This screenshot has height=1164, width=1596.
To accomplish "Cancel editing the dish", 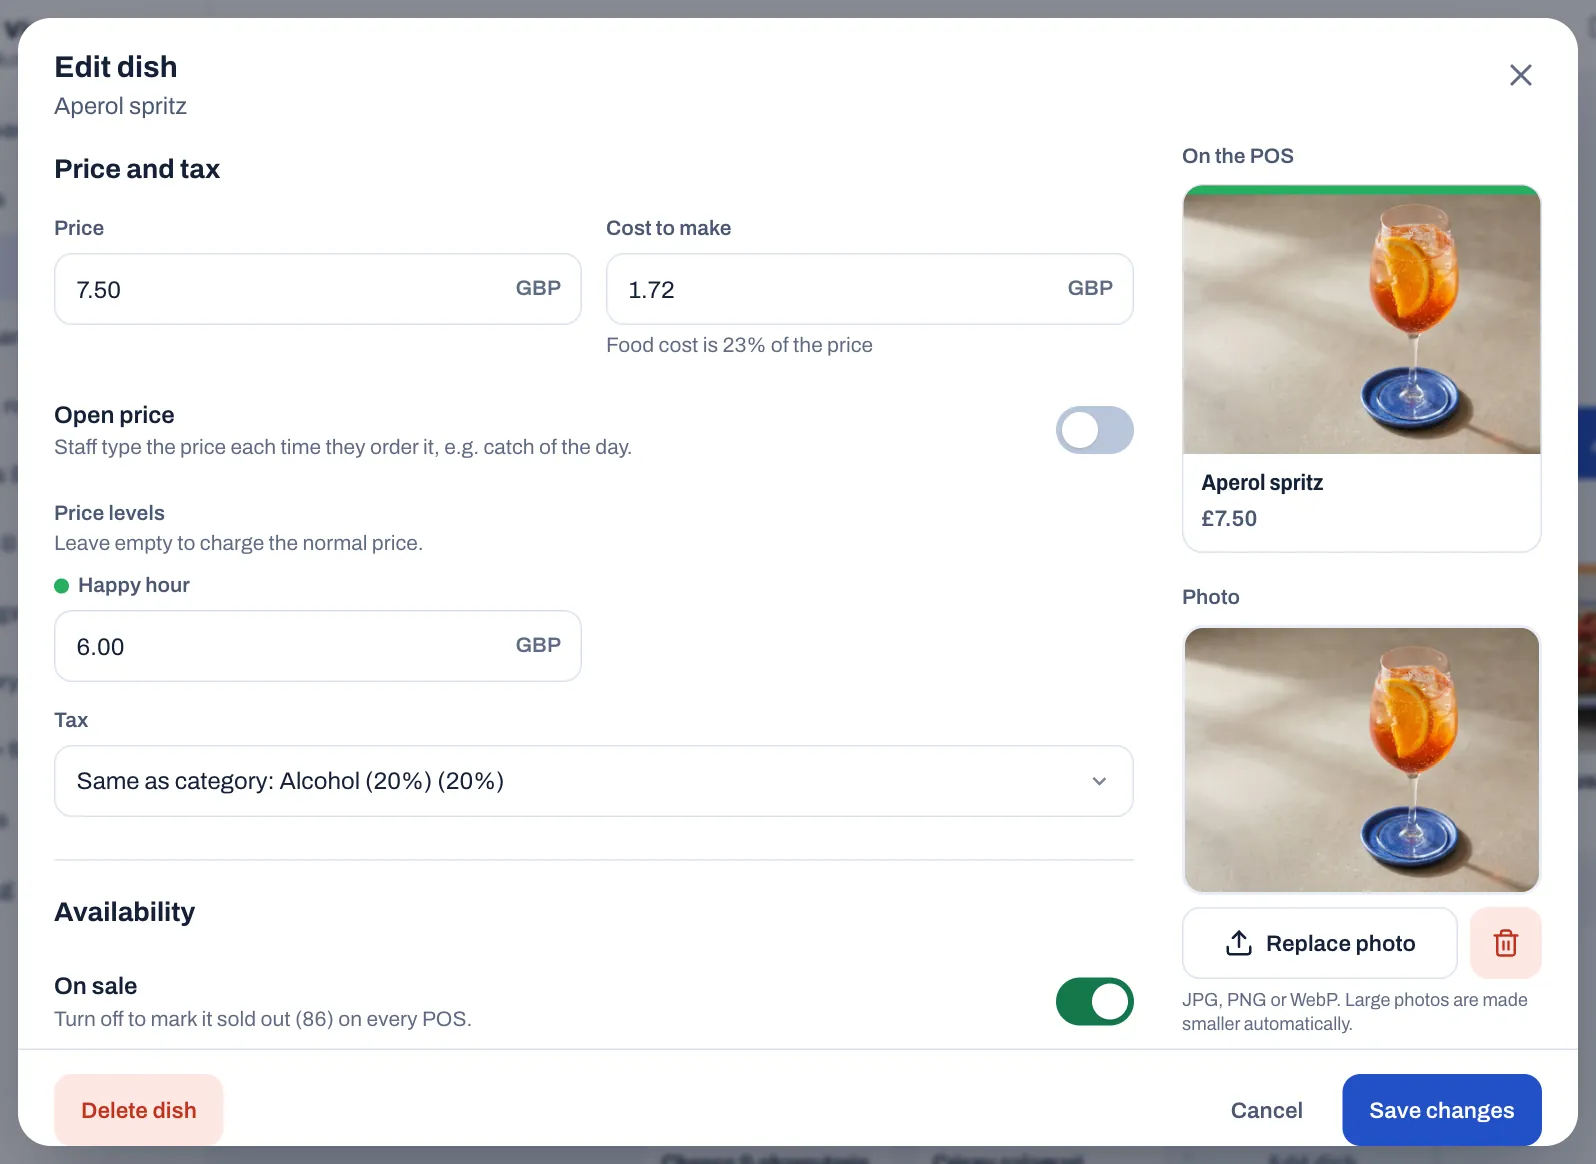I will (x=1266, y=1110).
